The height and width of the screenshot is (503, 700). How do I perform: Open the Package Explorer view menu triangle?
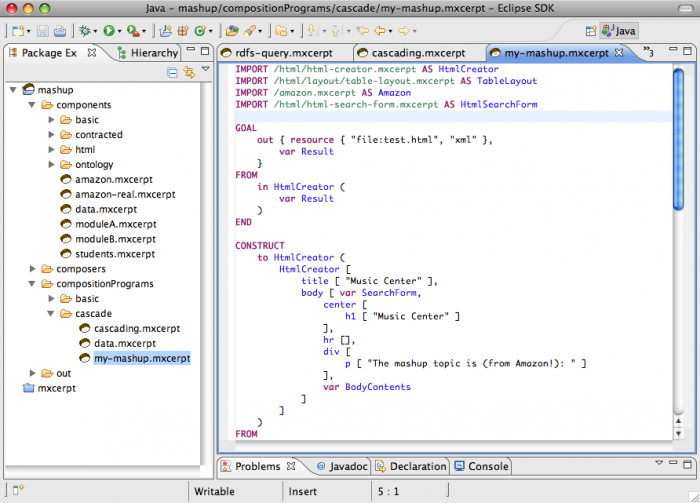(205, 70)
